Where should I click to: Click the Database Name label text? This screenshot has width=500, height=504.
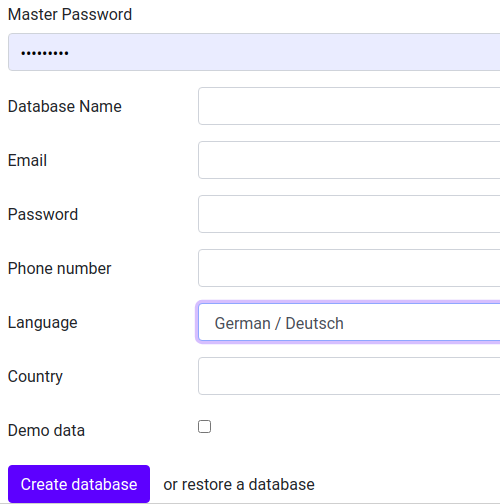pyautogui.click(x=65, y=106)
